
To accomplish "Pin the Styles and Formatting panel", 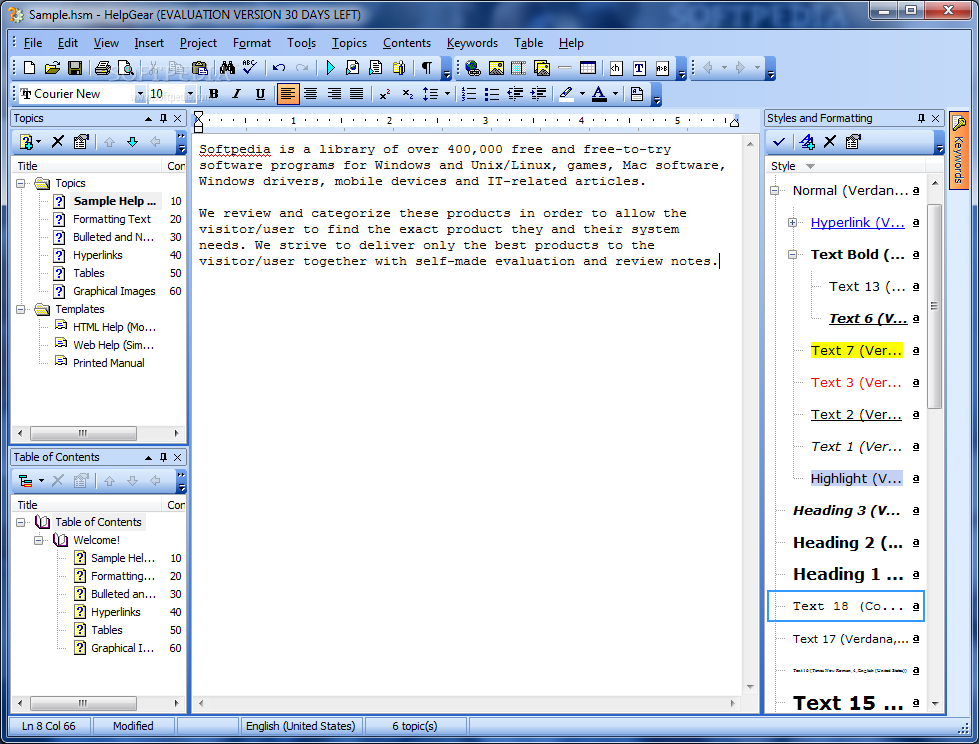I will click(x=921, y=118).
